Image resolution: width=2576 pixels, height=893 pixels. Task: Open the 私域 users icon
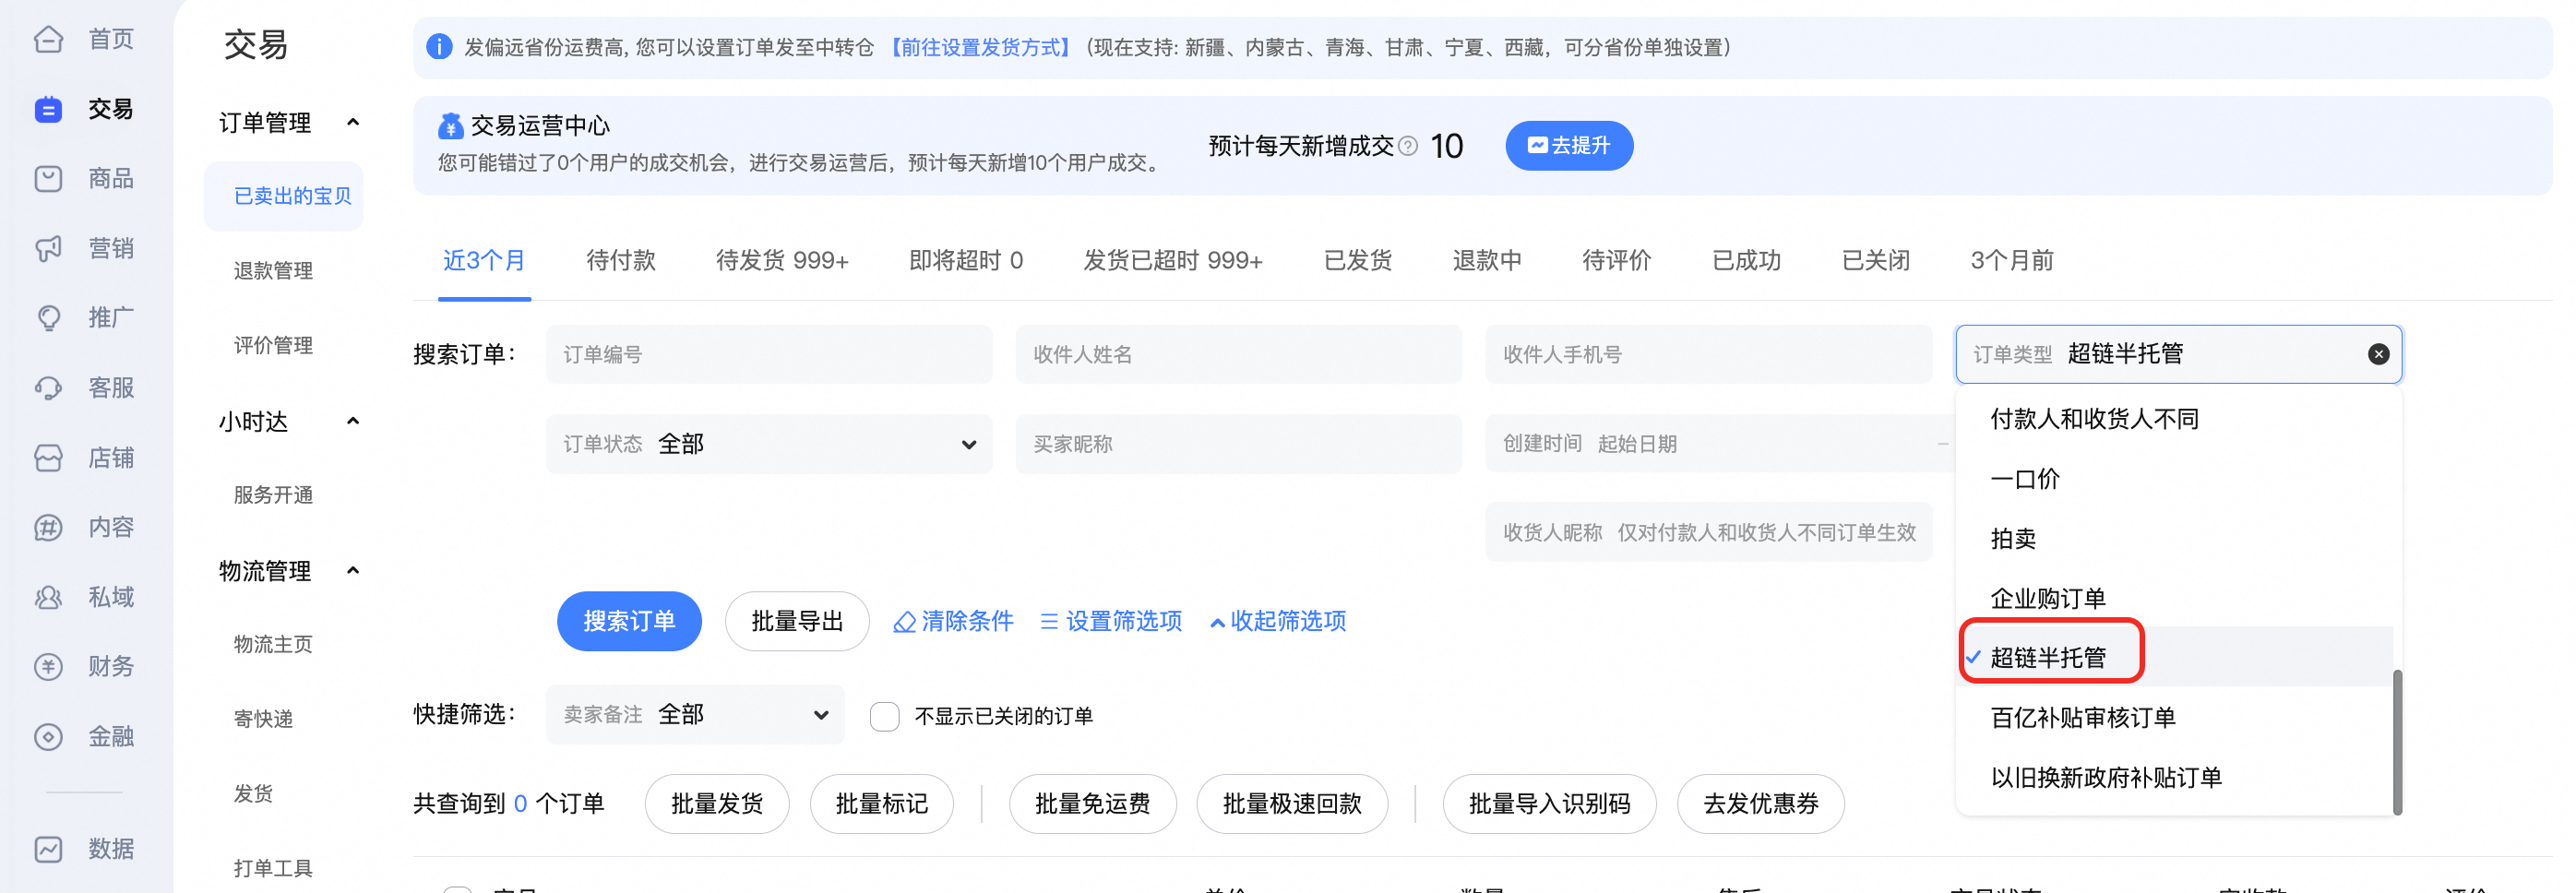coord(48,597)
